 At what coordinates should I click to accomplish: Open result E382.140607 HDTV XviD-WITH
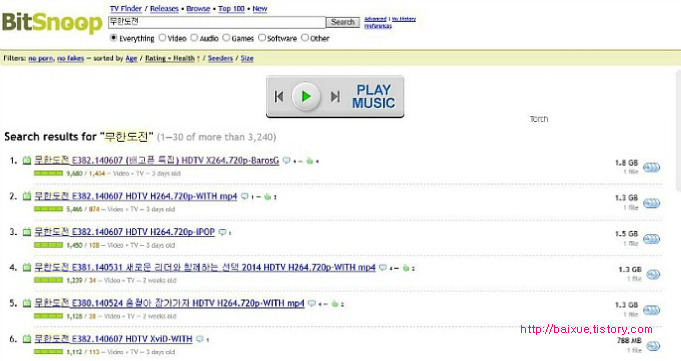[113, 339]
